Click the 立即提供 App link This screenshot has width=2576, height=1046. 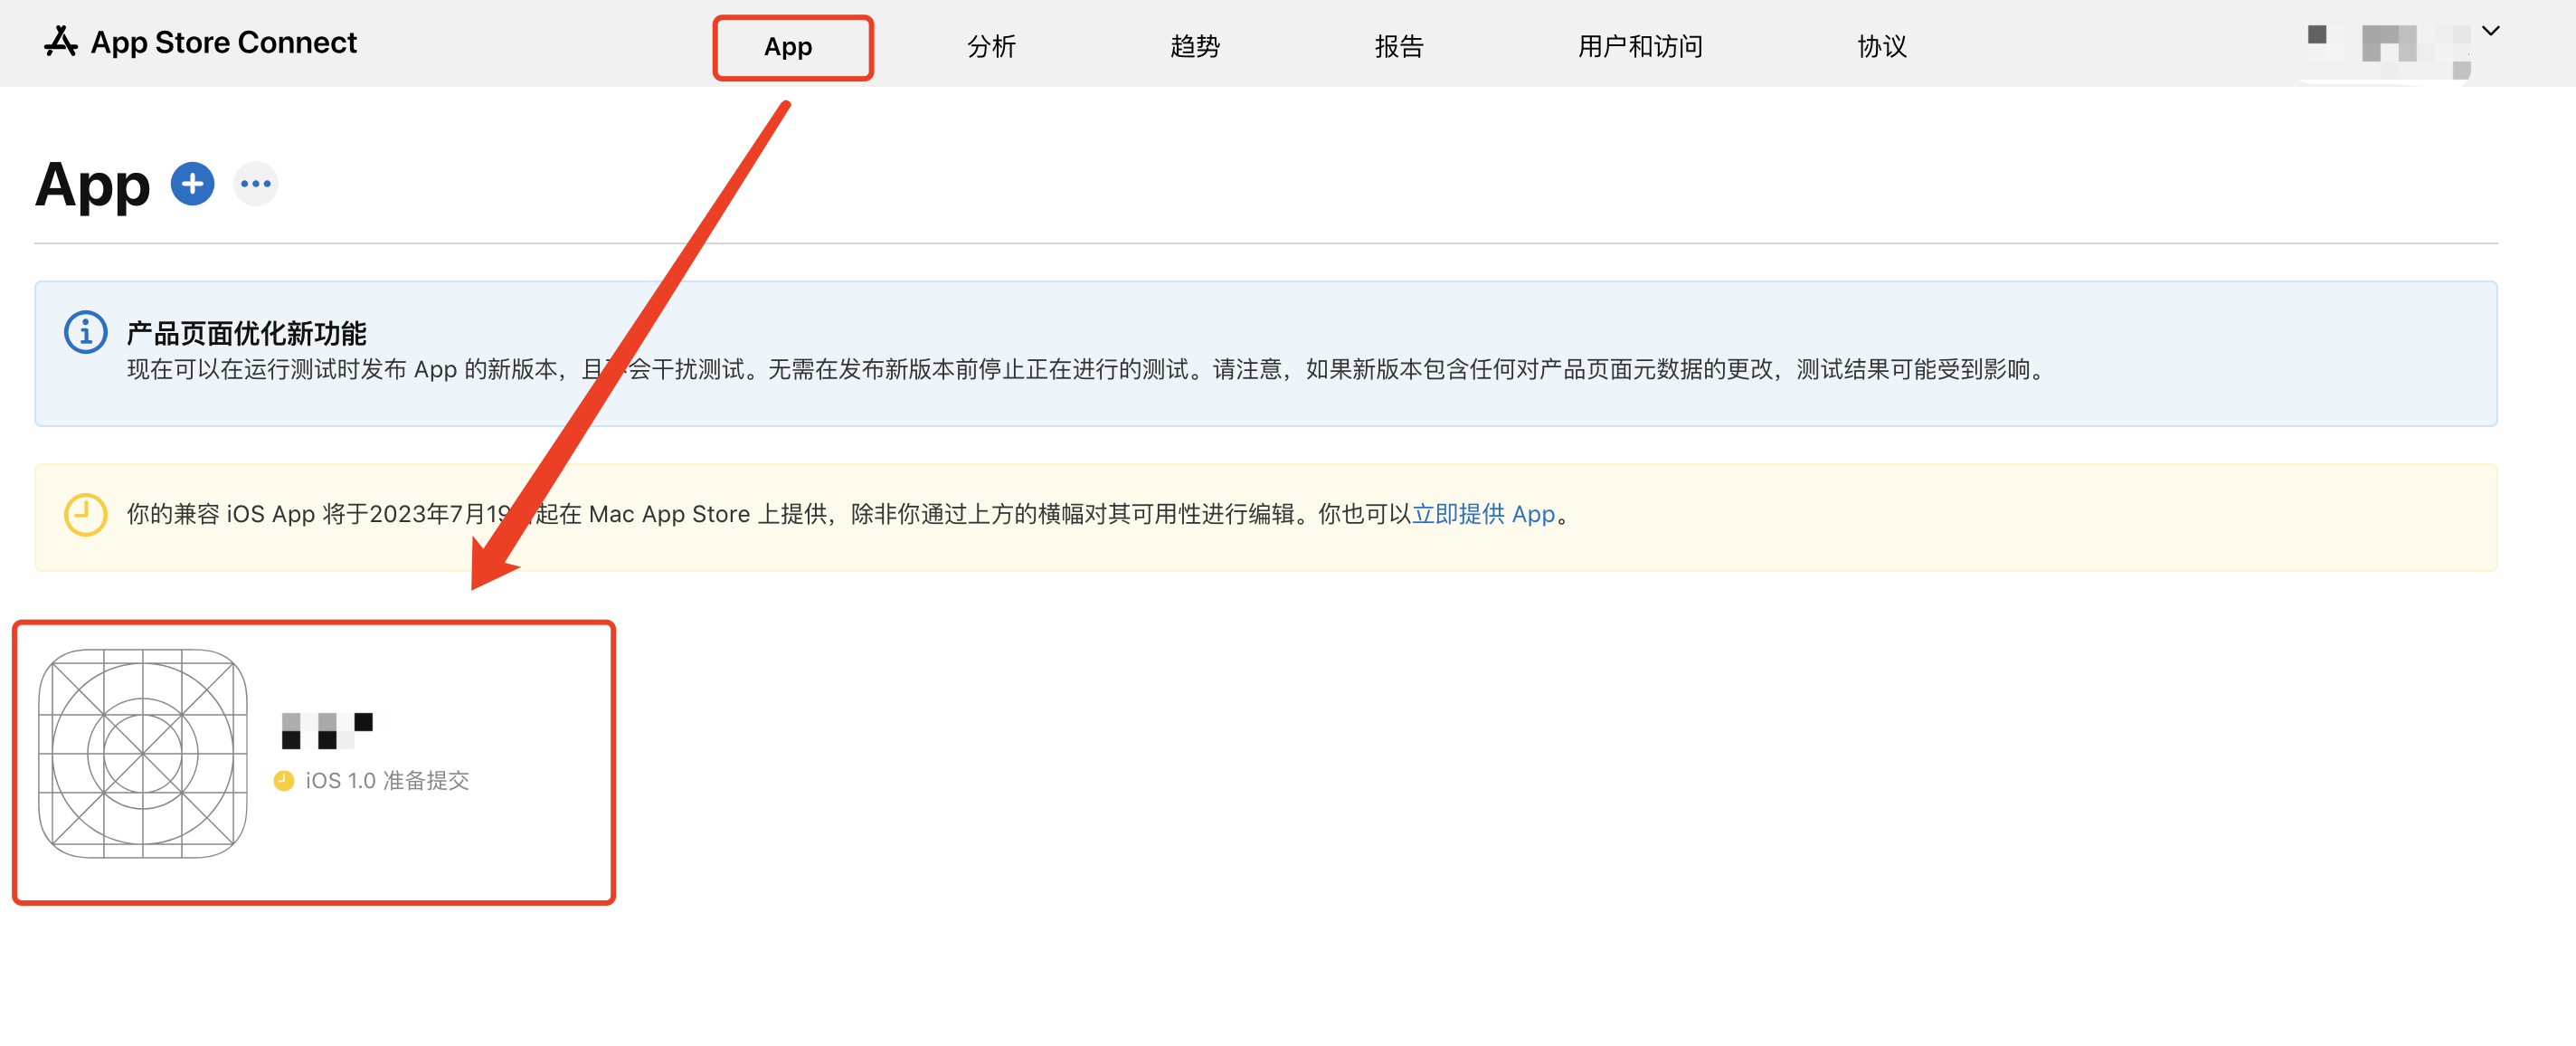tap(1483, 514)
